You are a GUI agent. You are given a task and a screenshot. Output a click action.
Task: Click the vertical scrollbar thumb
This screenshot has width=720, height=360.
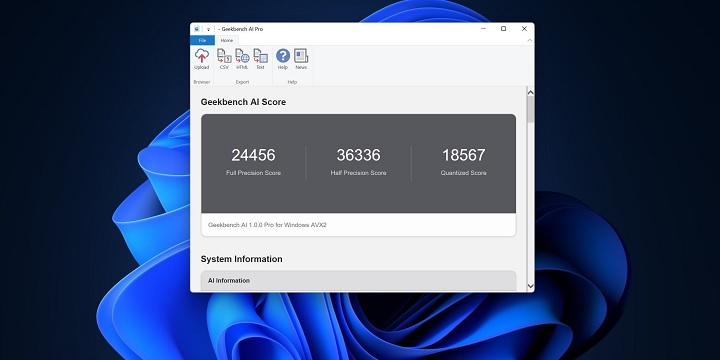(x=530, y=109)
